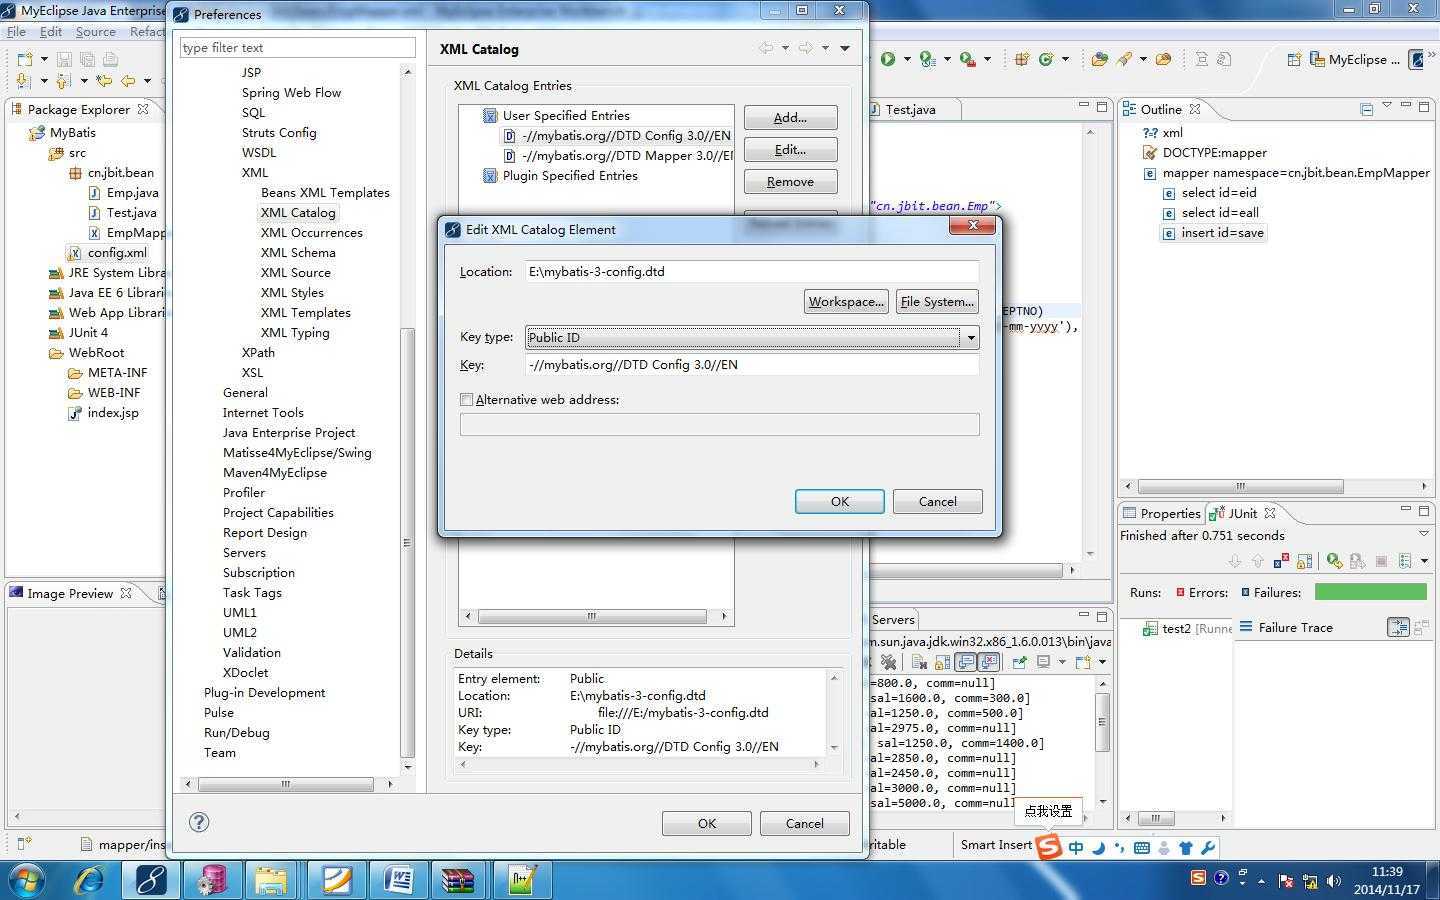This screenshot has width=1440, height=900.
Task: Click the Outline view horizontal scrollbar
Action: tap(1240, 486)
